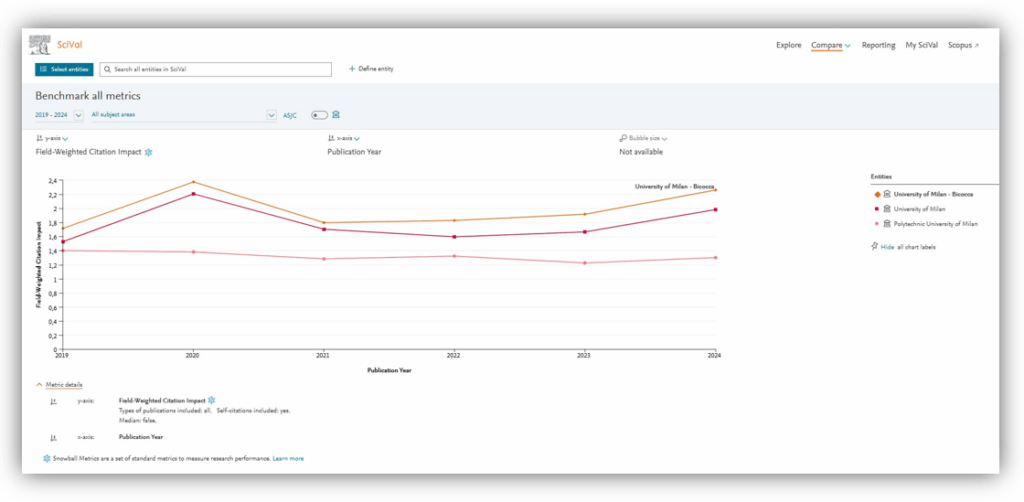Open the Scopus link

click(x=960, y=45)
